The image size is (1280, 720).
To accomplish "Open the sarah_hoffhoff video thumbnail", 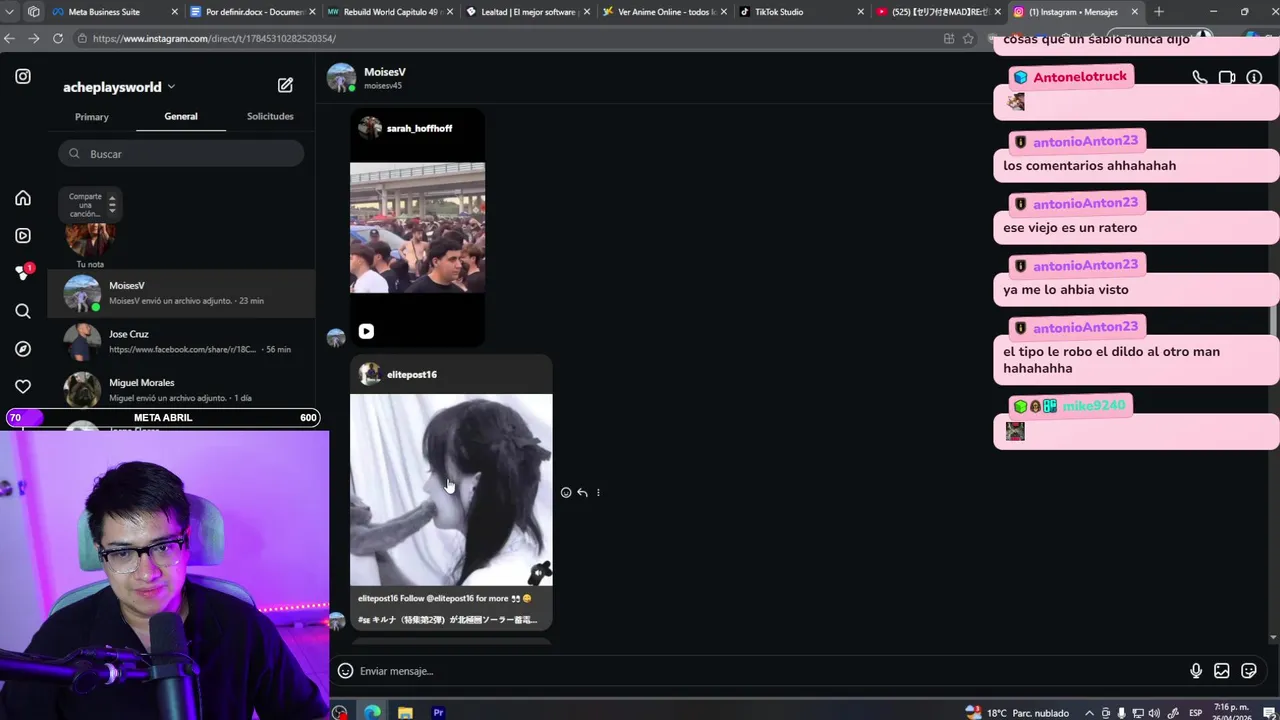I will [x=417, y=228].
